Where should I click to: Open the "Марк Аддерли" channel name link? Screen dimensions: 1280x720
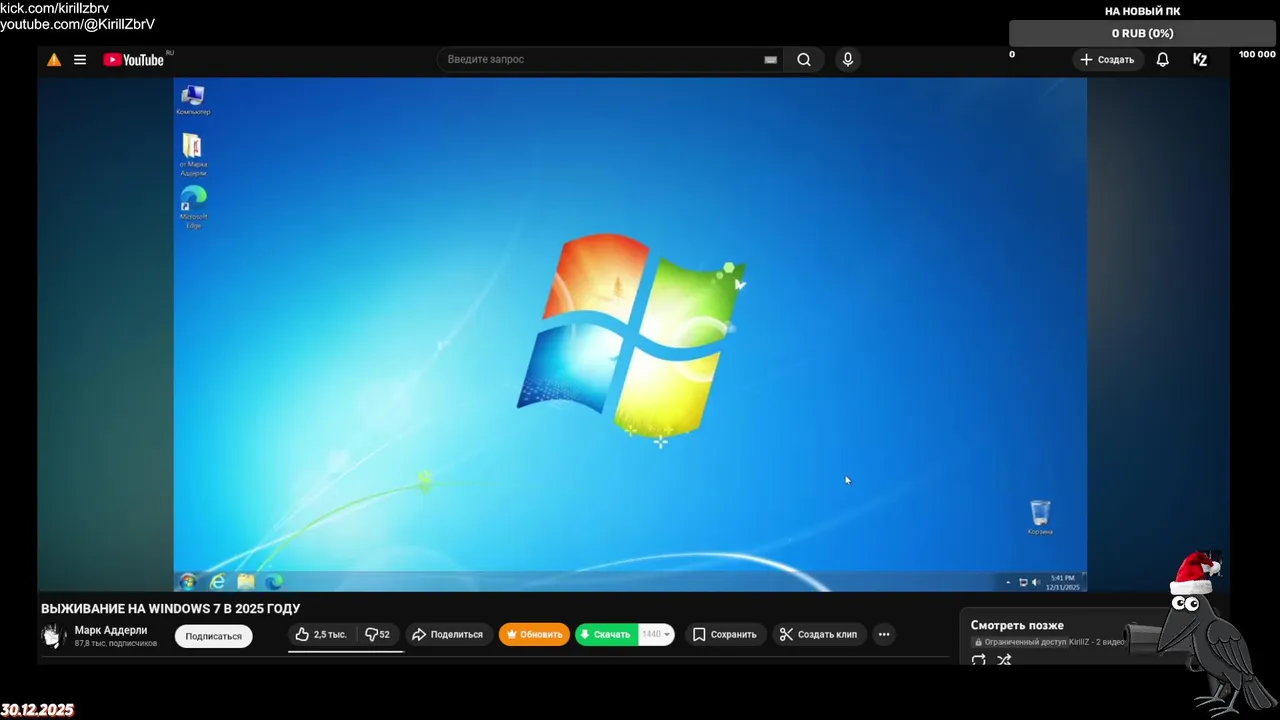point(111,630)
